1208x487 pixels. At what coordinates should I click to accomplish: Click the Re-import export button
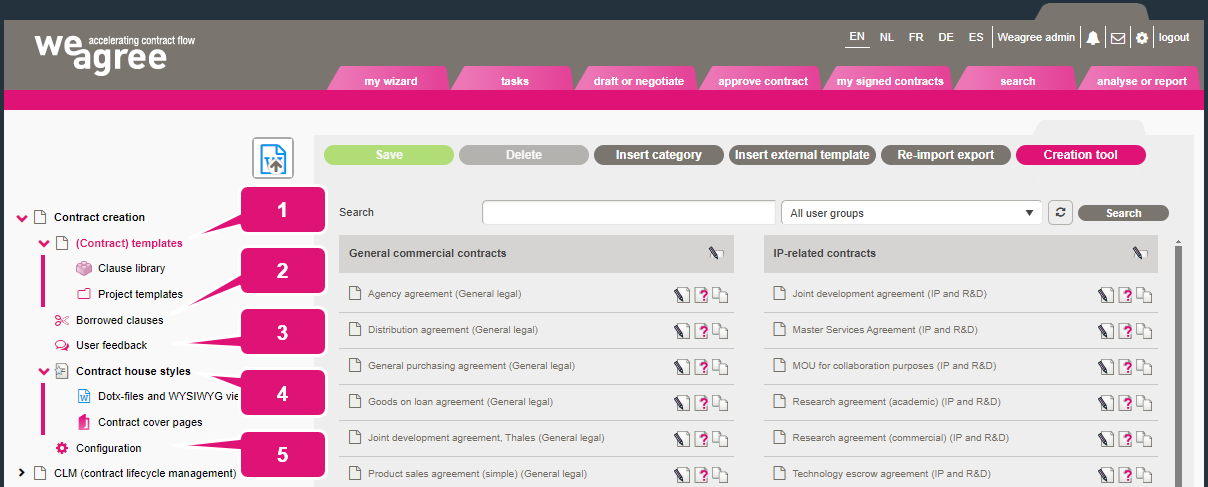(946, 155)
